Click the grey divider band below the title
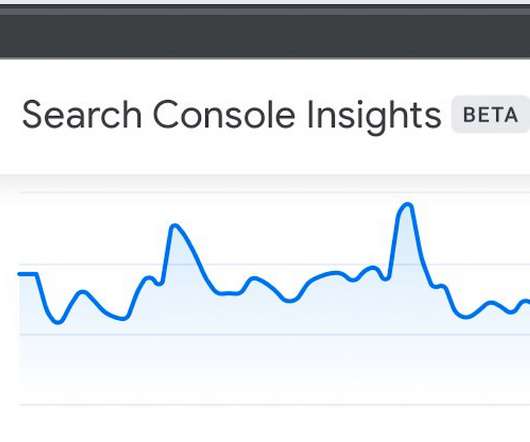 coord(265,182)
